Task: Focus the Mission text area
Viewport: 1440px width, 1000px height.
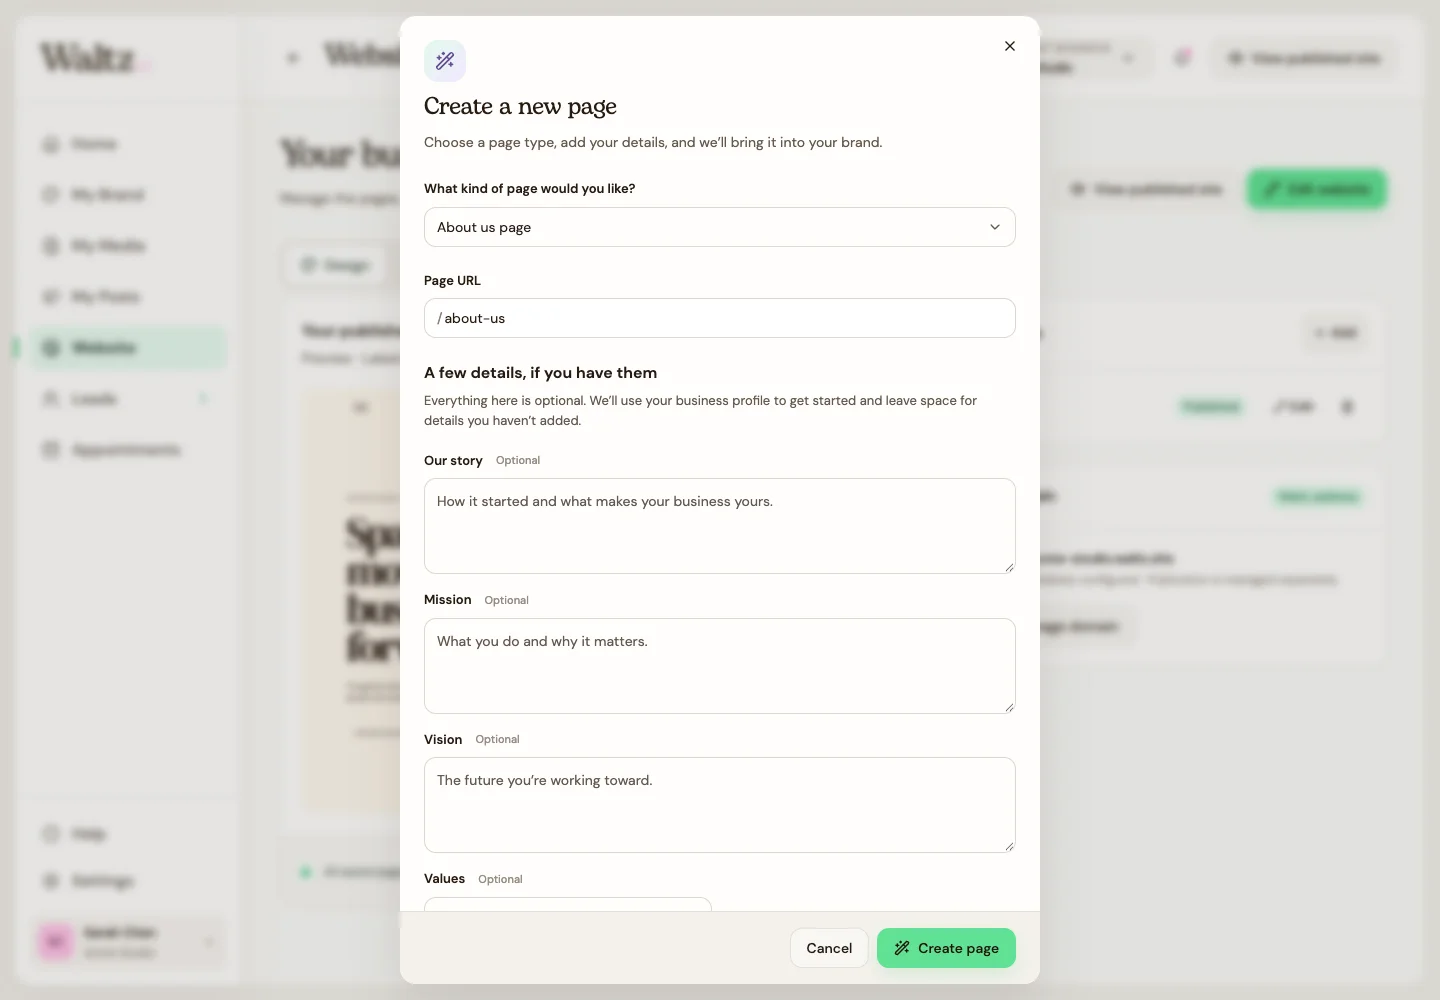Action: click(720, 666)
